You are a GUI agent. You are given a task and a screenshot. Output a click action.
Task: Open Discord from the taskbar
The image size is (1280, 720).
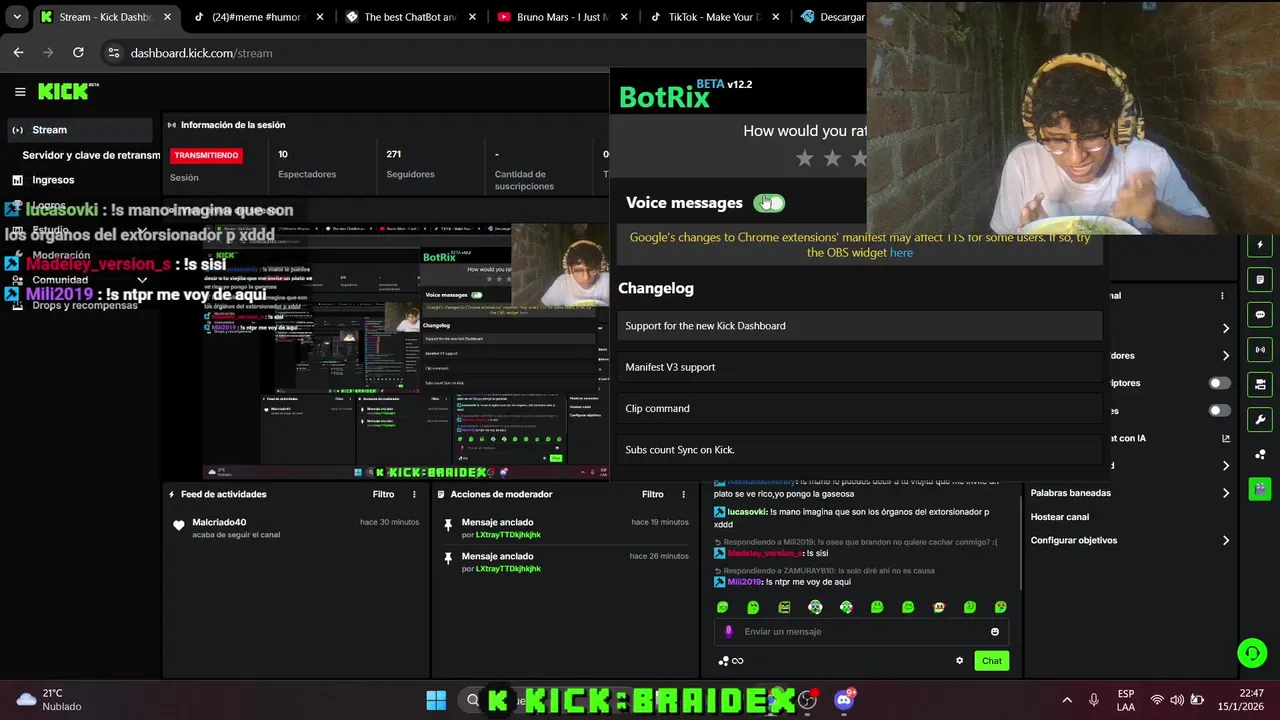click(844, 700)
